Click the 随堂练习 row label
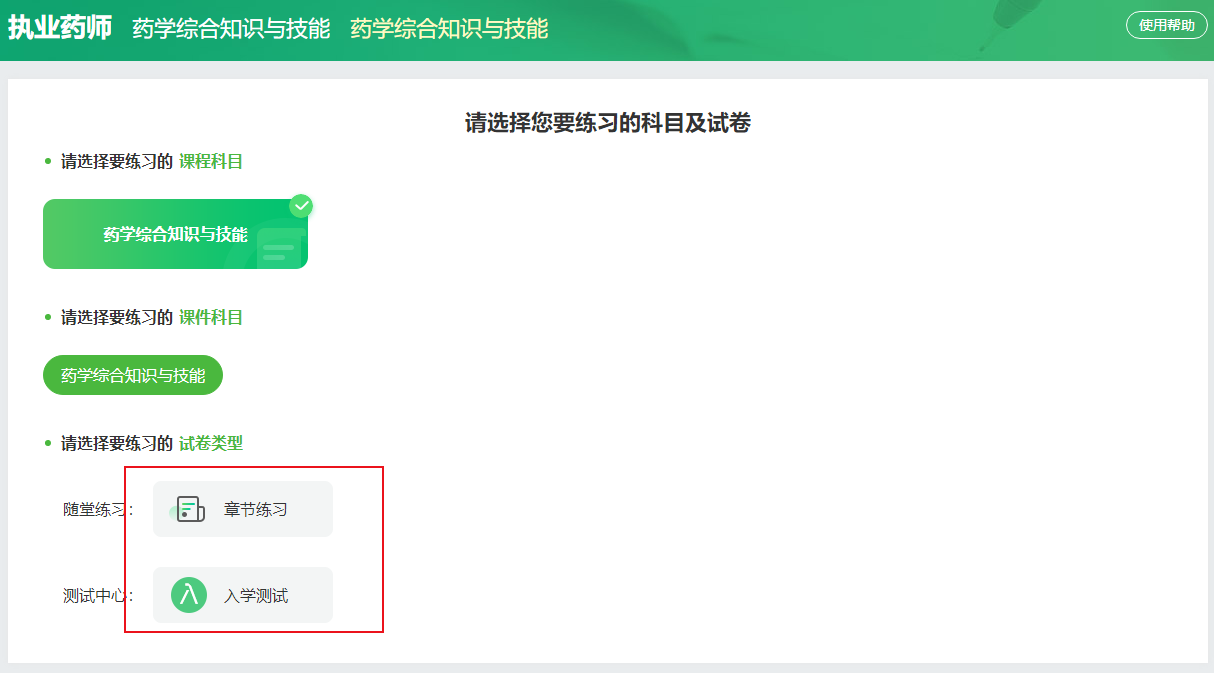 [98, 510]
